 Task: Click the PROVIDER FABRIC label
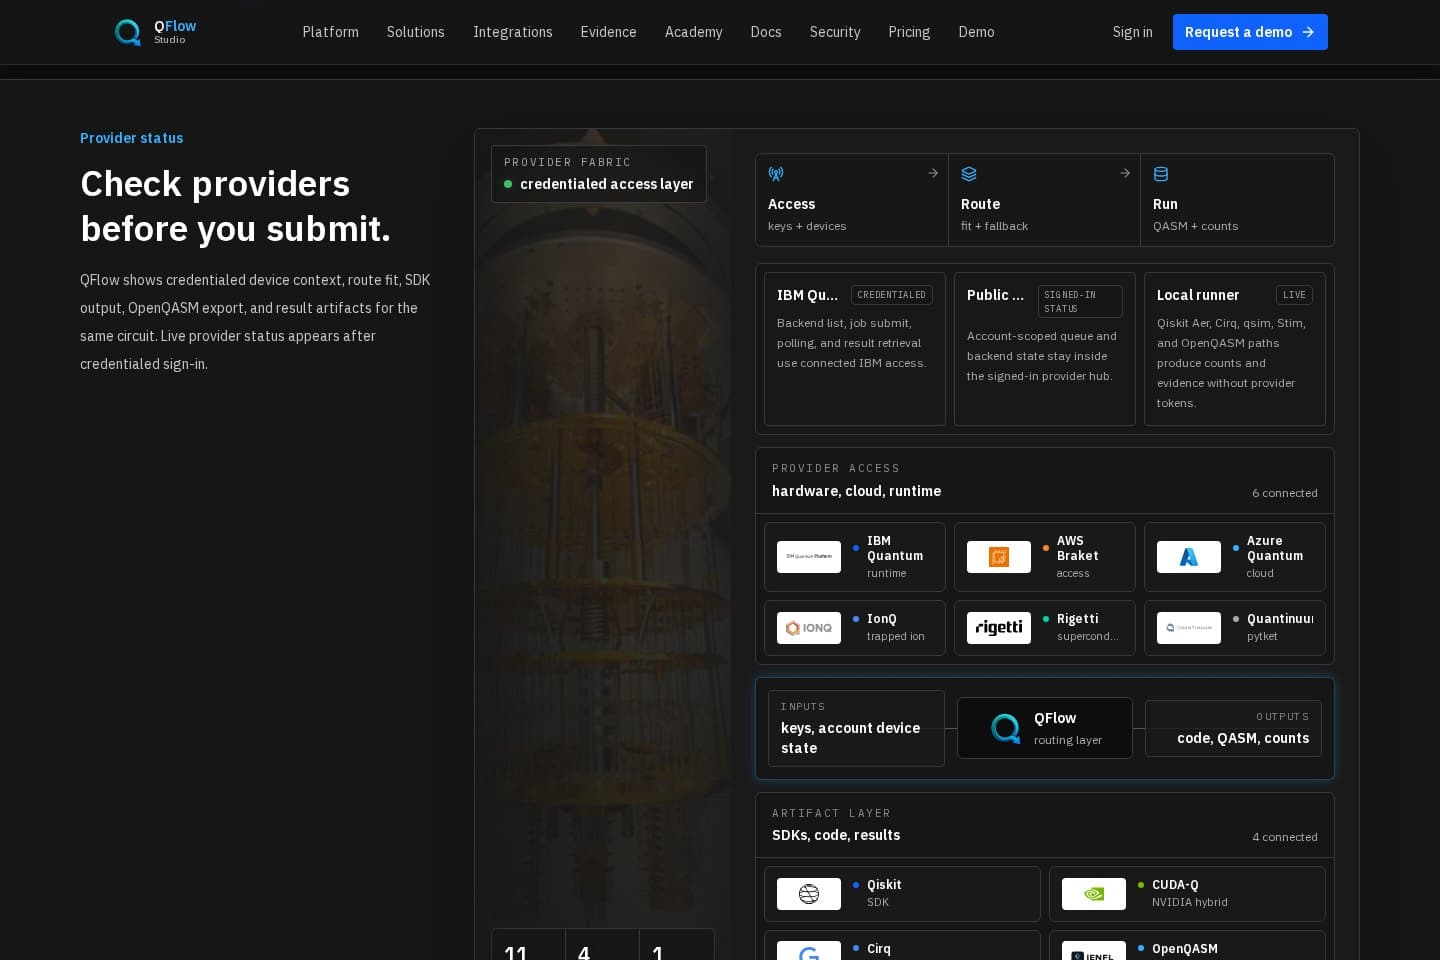pos(567,162)
